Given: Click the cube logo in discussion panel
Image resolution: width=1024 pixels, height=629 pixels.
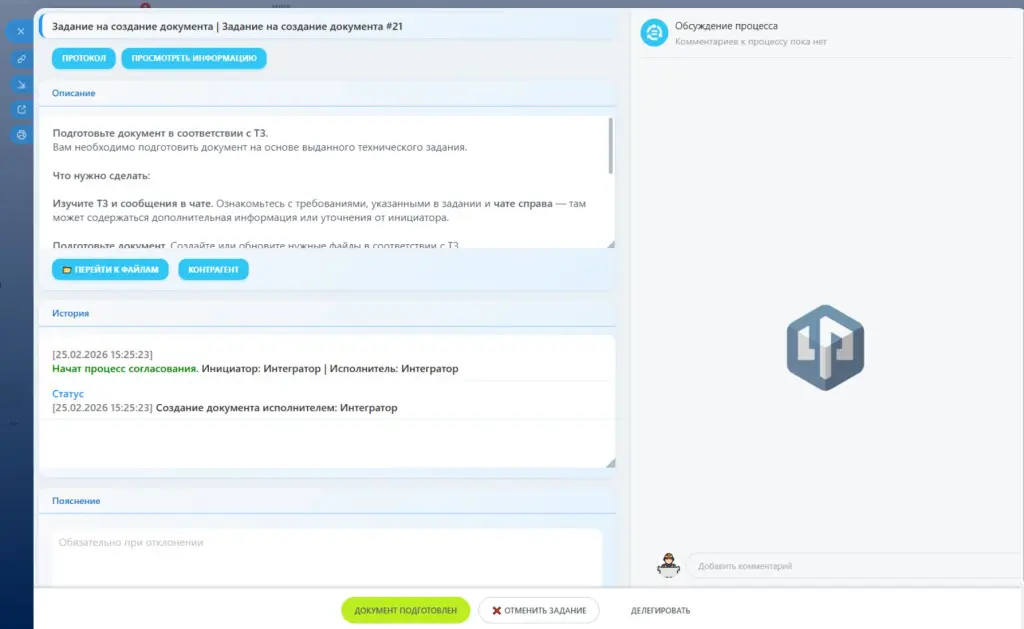Looking at the screenshot, I should click(825, 347).
